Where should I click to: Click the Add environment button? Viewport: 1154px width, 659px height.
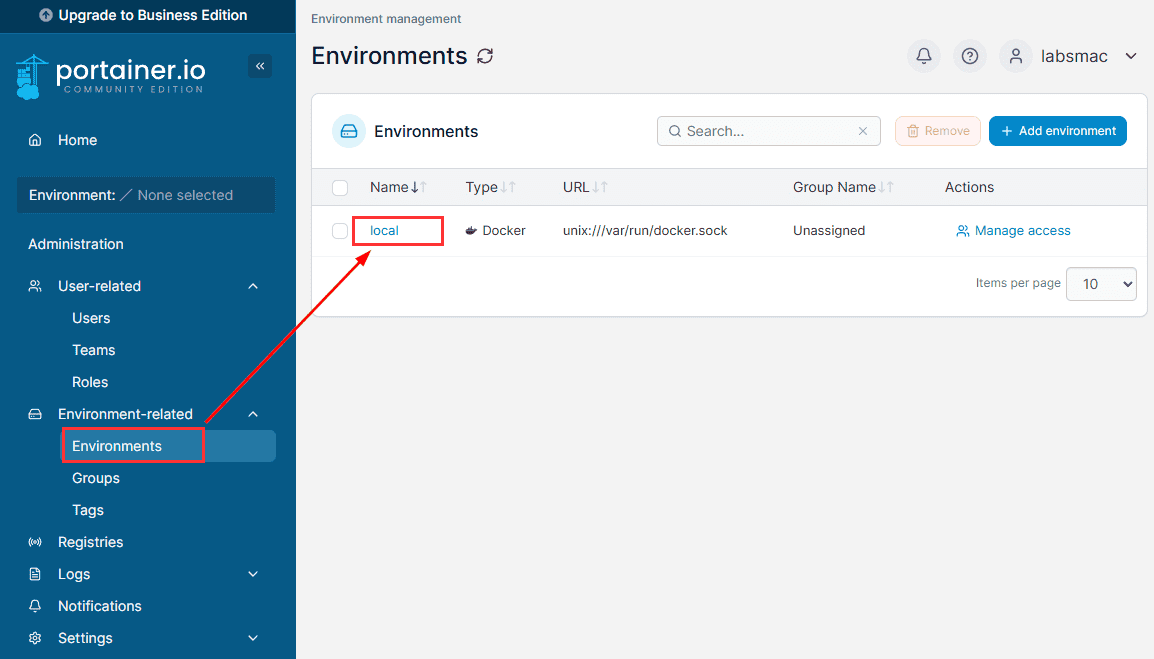[x=1057, y=131]
